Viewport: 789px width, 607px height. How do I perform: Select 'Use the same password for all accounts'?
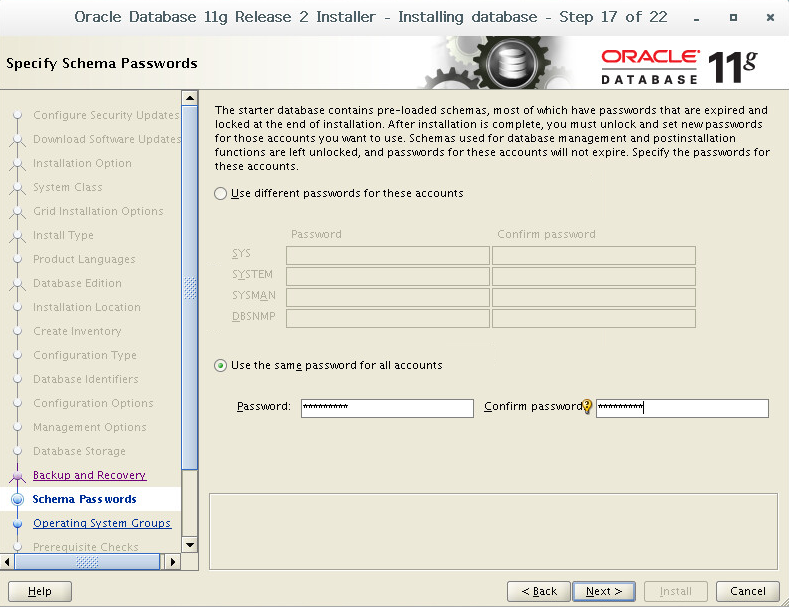(220, 365)
